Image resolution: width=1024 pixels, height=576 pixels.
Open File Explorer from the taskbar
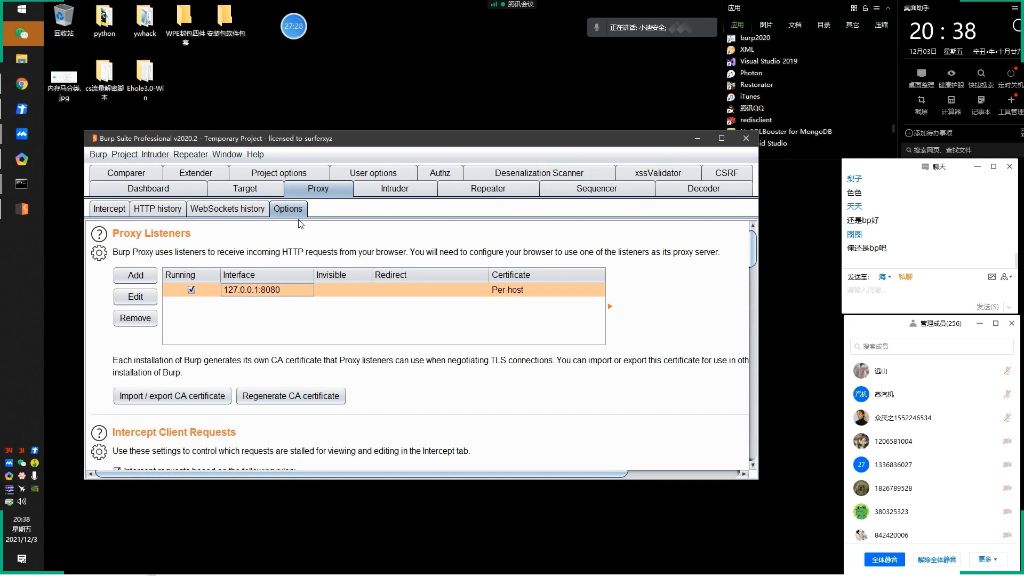pos(22,59)
